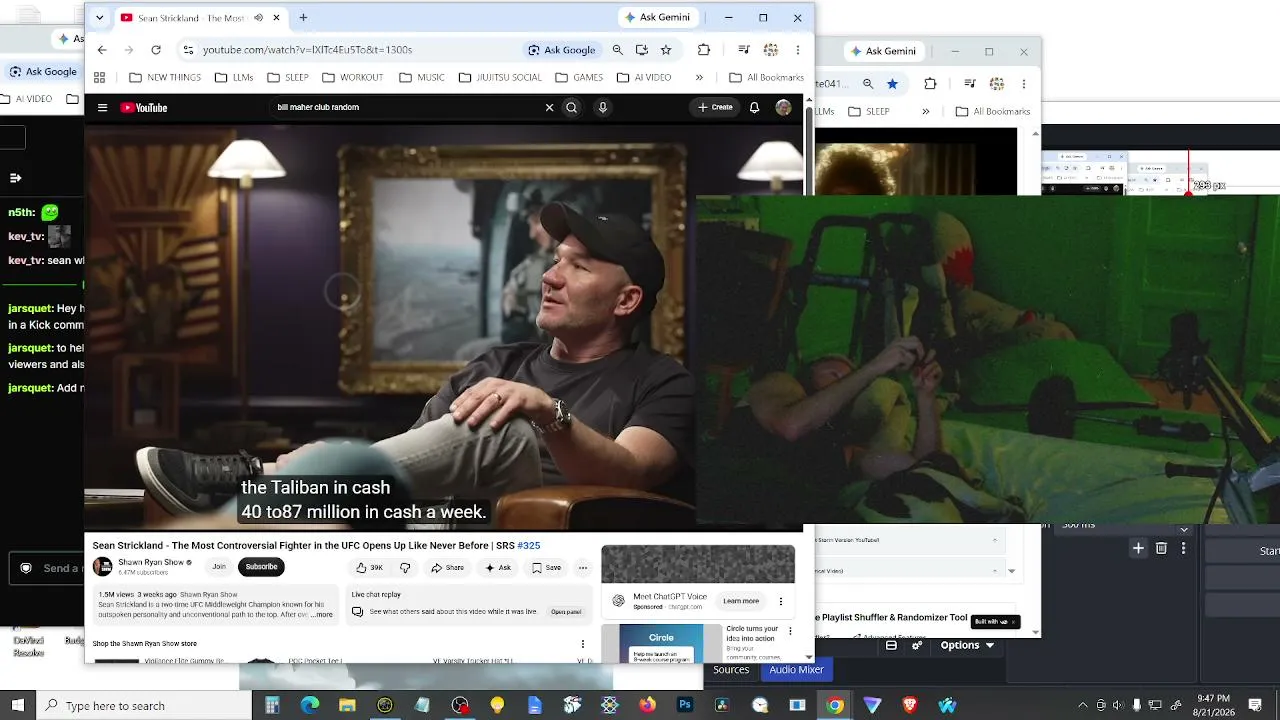Screen dimensions: 1280x720
Task: Open Brave browser from taskbar
Action: coord(910,705)
